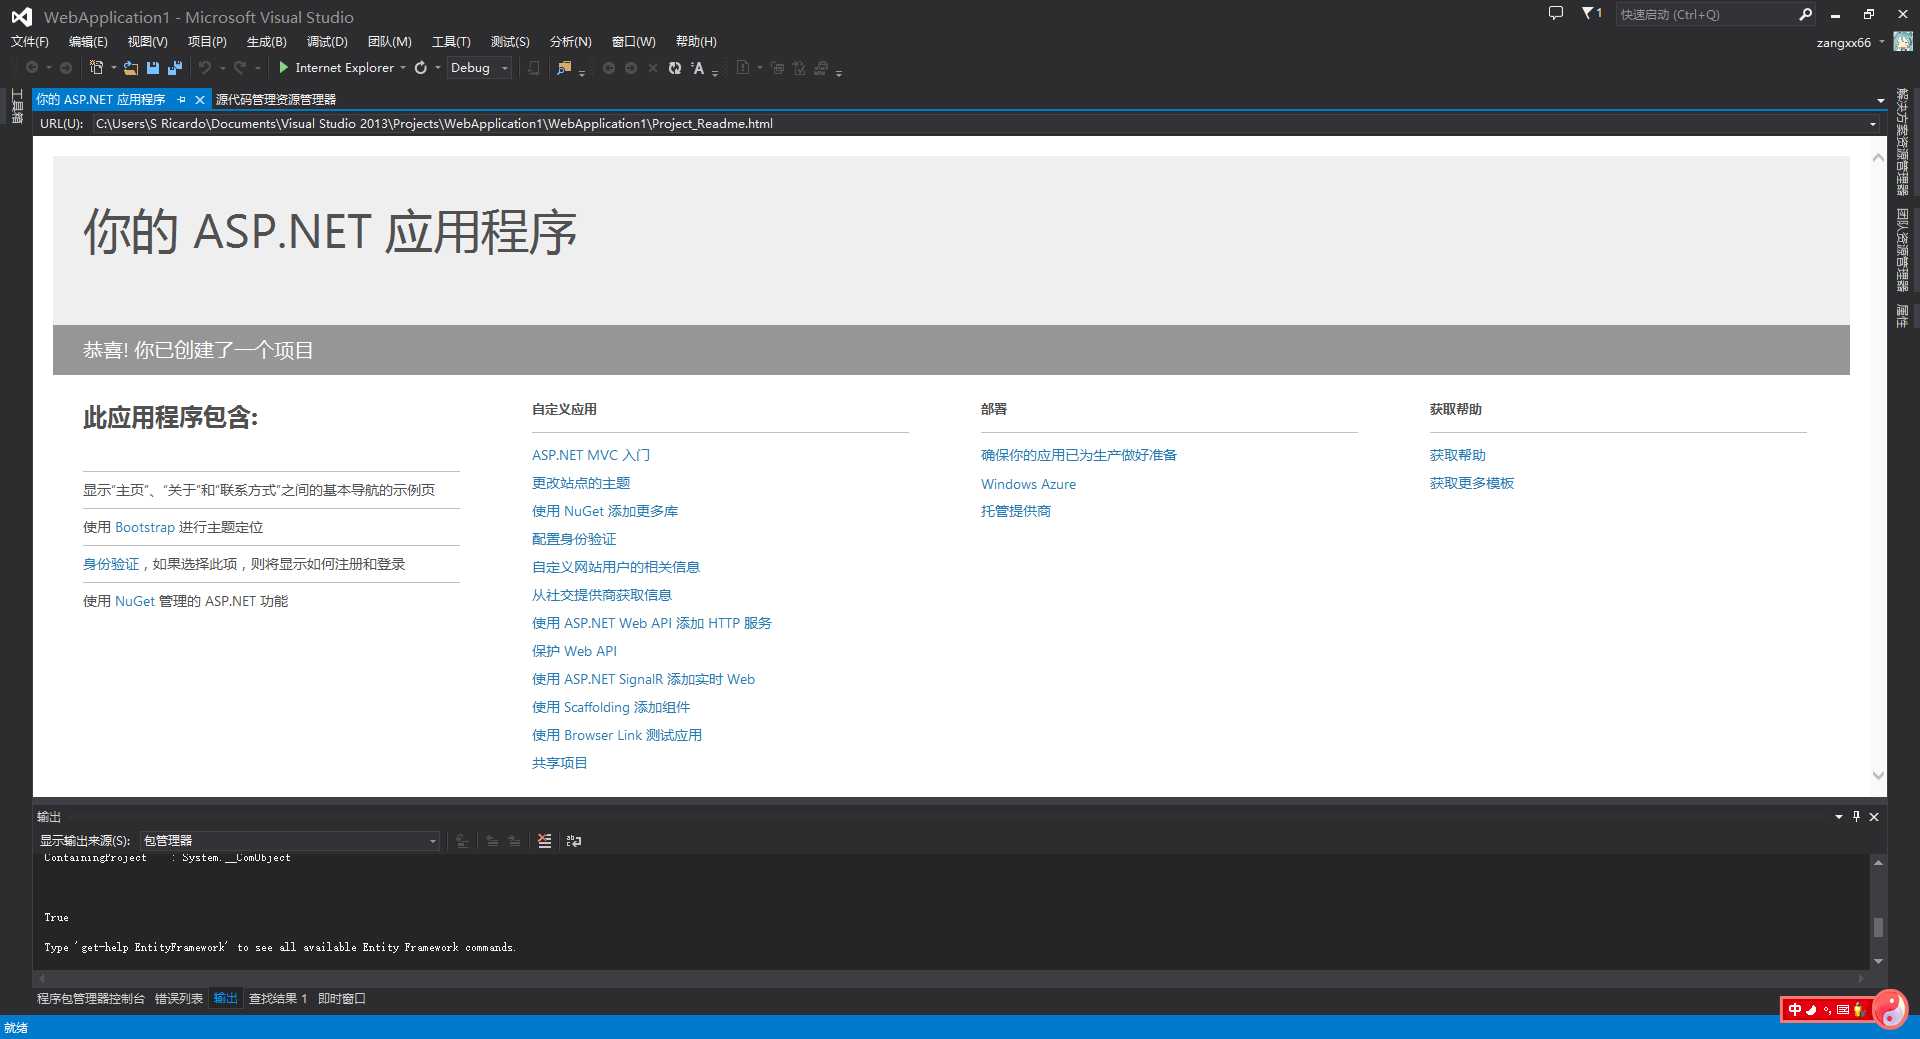Open the 解决方案资源管理器 side panel tab
Viewport: 1920px width, 1039px height.
coord(1902,141)
